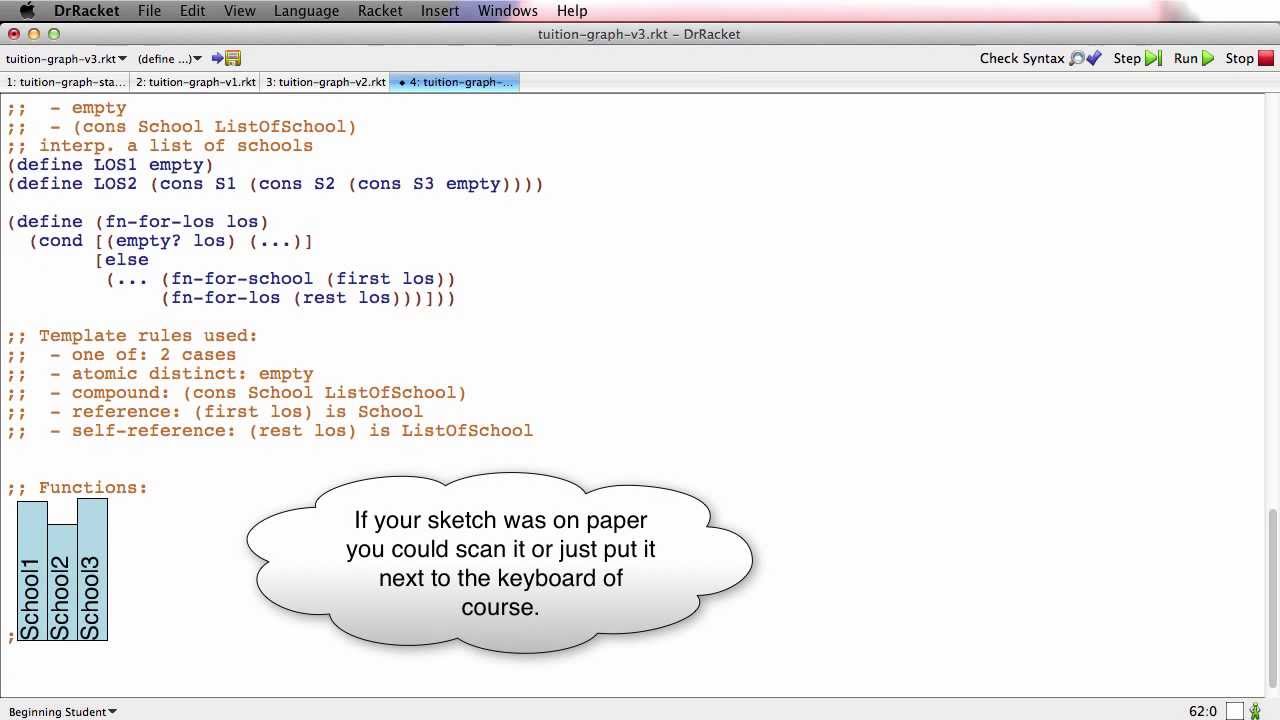1280x720 pixels.
Task: Click the line "(define (fn-for-los los)"
Action: [x=138, y=222]
